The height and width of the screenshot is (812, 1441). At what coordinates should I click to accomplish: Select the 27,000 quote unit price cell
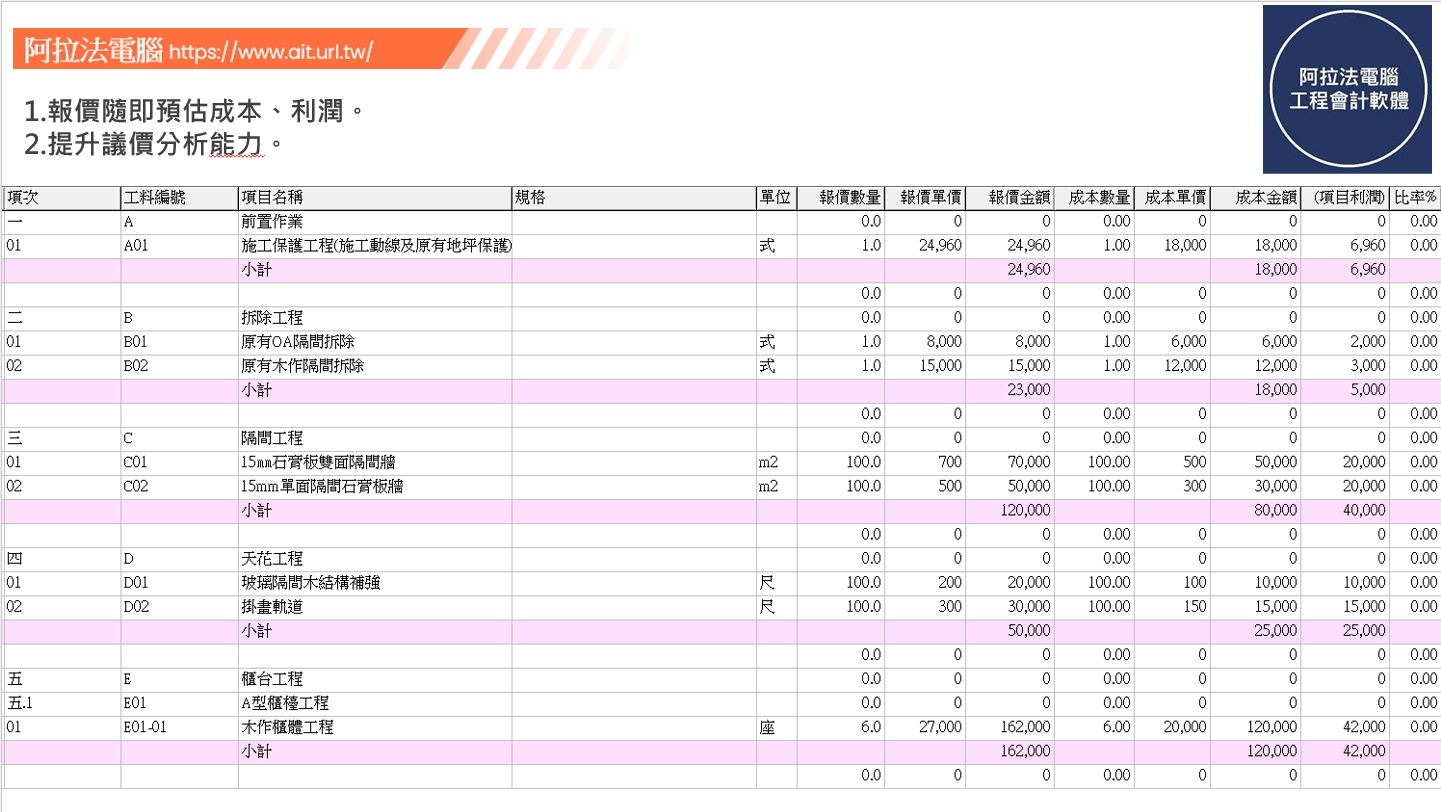point(925,727)
